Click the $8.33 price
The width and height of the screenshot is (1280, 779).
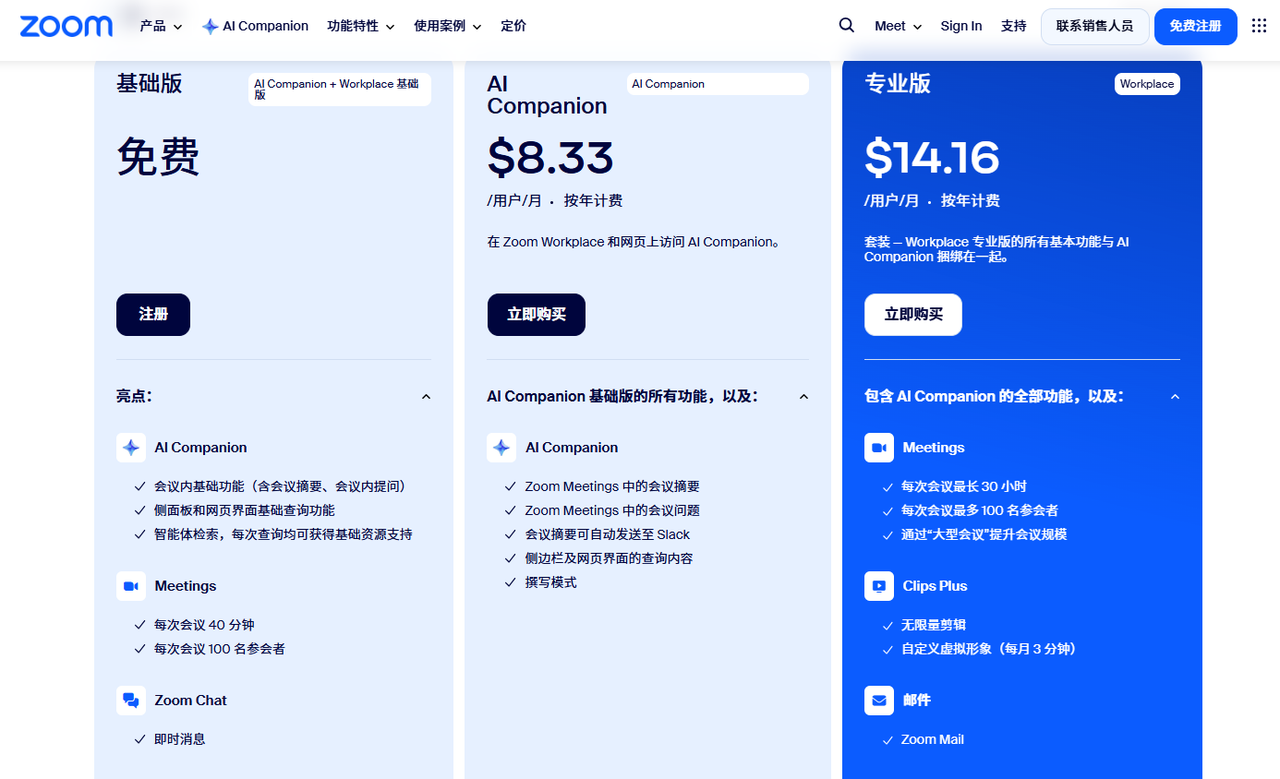tap(550, 158)
